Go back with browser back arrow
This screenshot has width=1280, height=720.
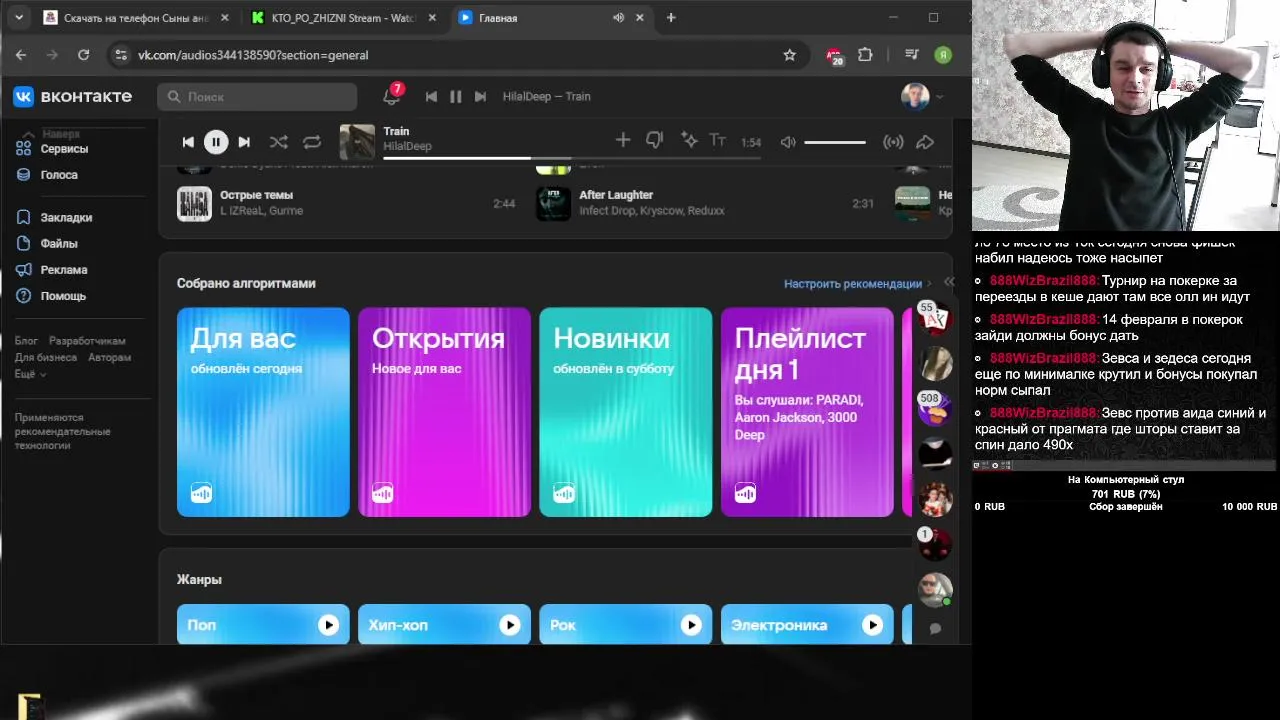(21, 55)
